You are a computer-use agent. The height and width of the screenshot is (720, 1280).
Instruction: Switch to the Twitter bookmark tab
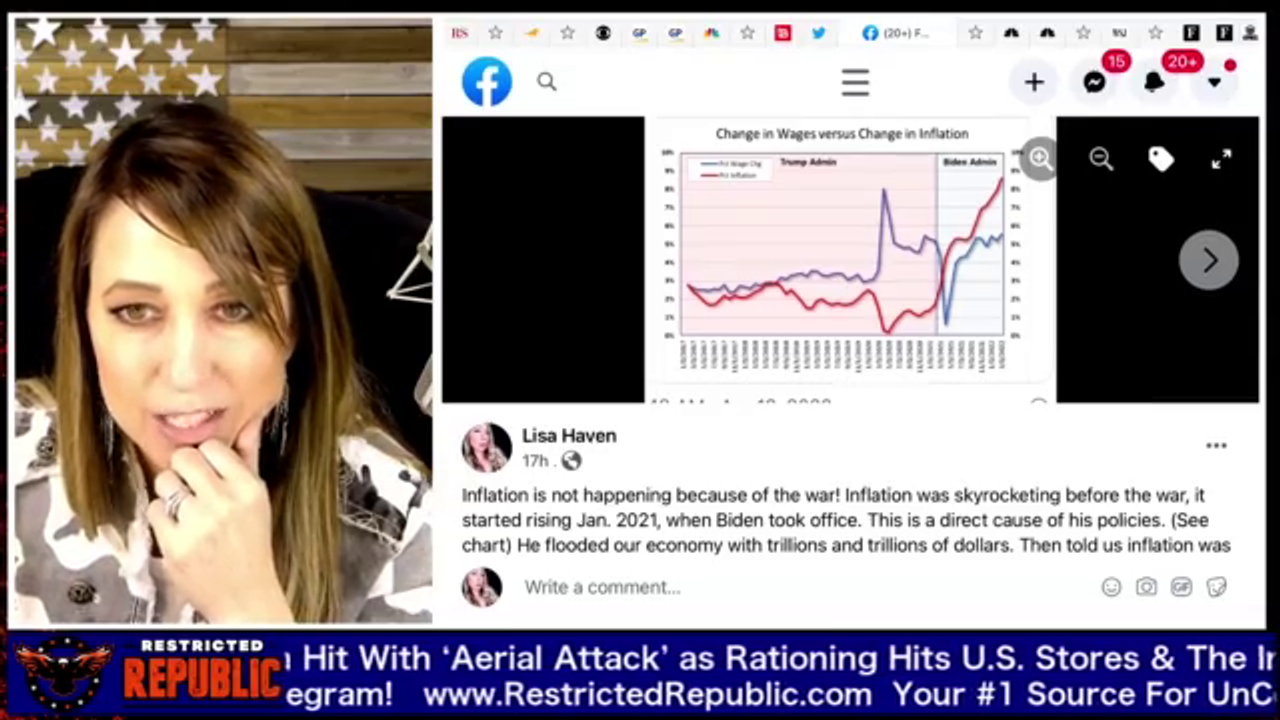point(818,33)
